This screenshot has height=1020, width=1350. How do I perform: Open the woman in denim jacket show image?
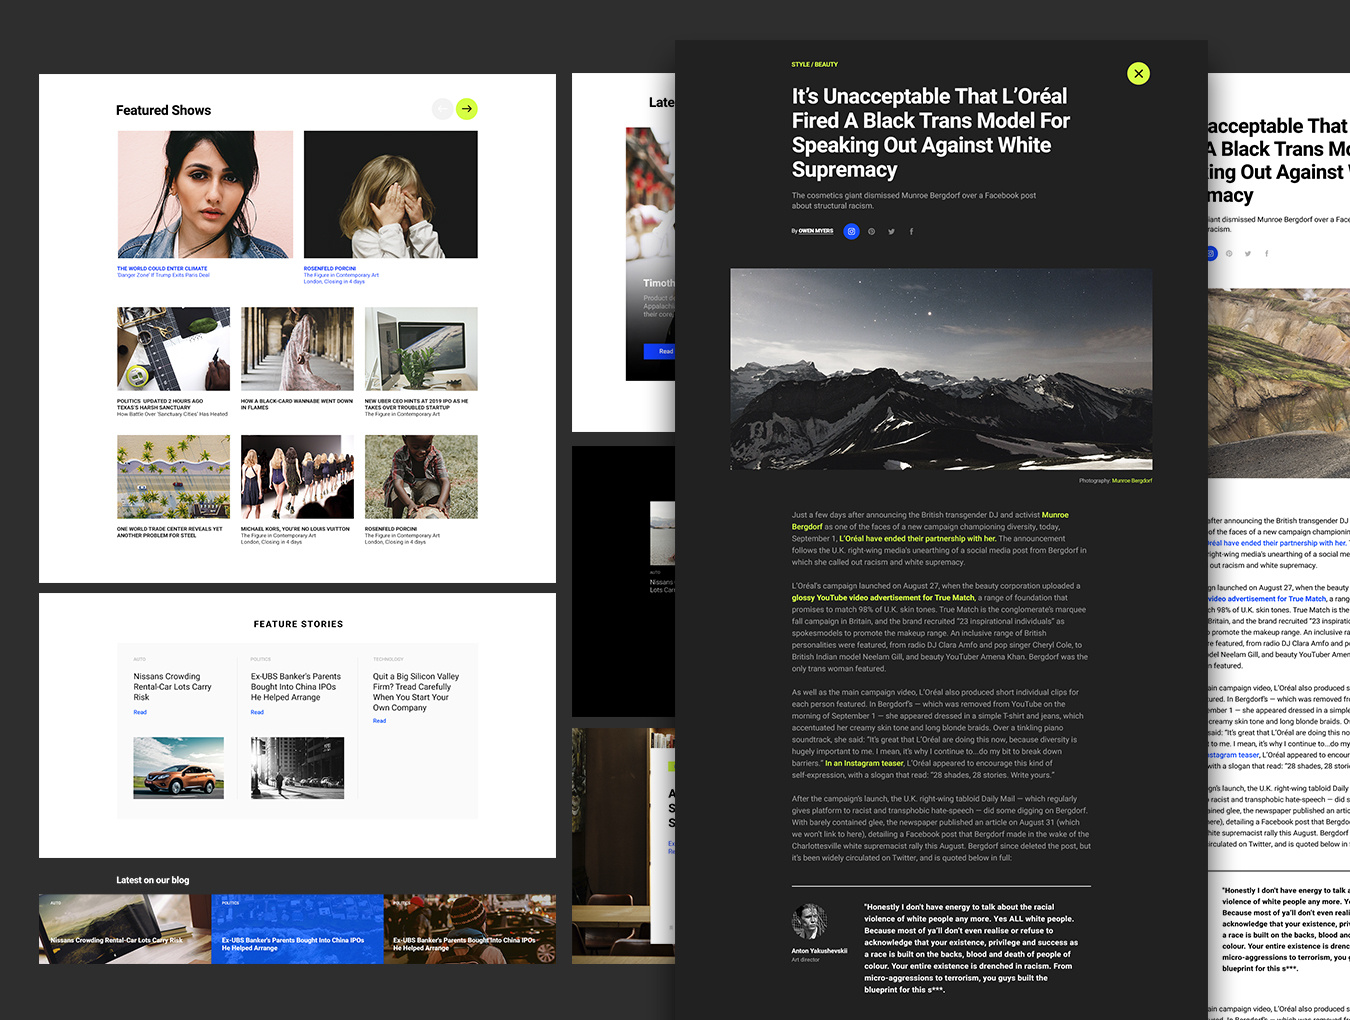(x=205, y=195)
